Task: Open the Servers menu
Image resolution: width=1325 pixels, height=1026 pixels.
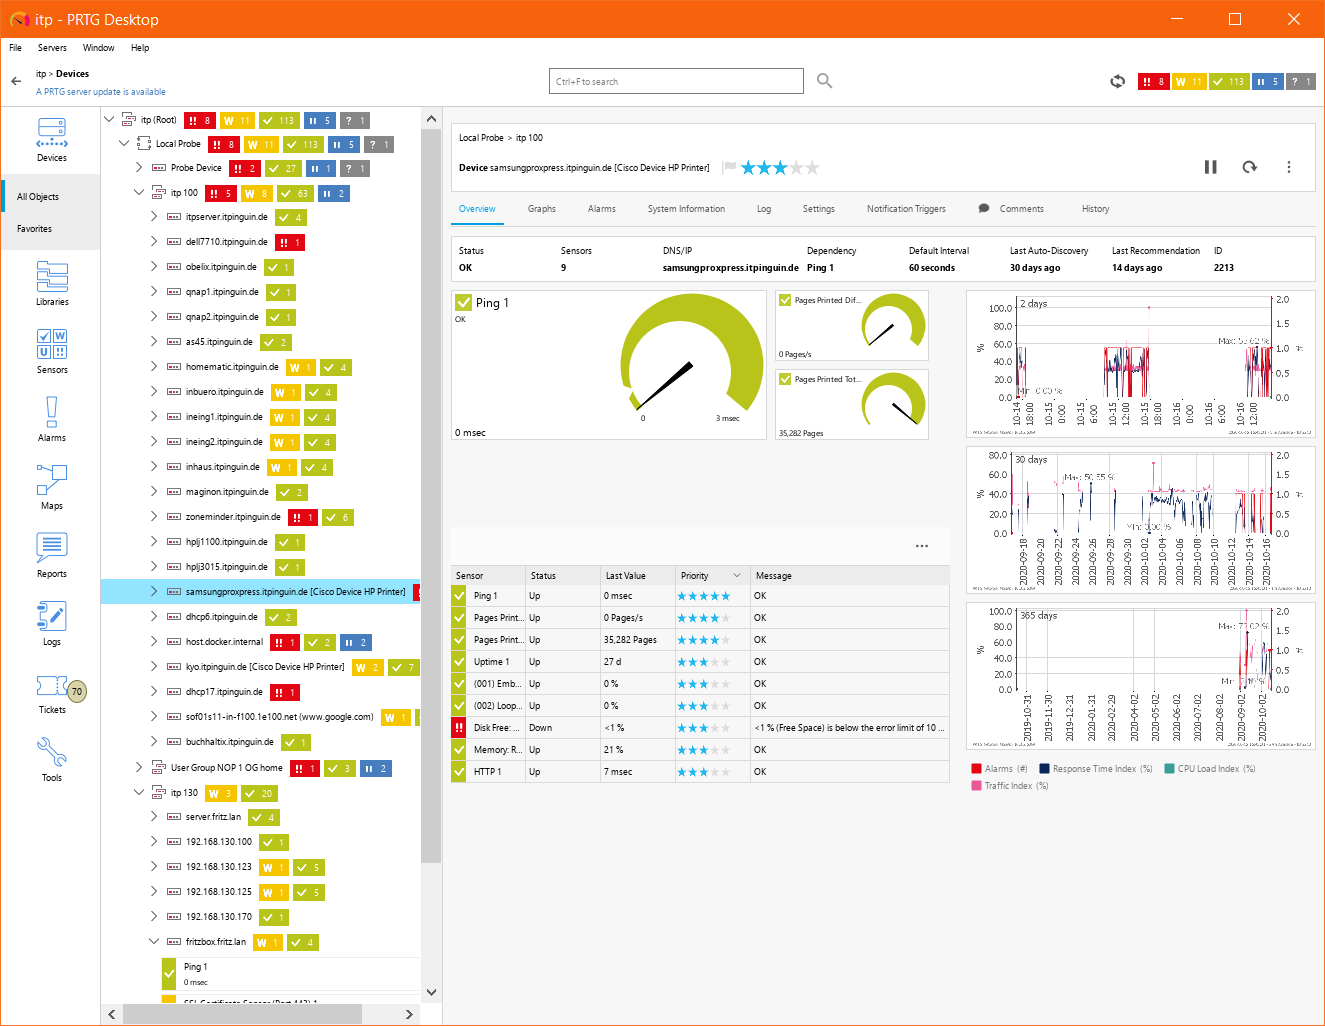Action: pyautogui.click(x=52, y=48)
